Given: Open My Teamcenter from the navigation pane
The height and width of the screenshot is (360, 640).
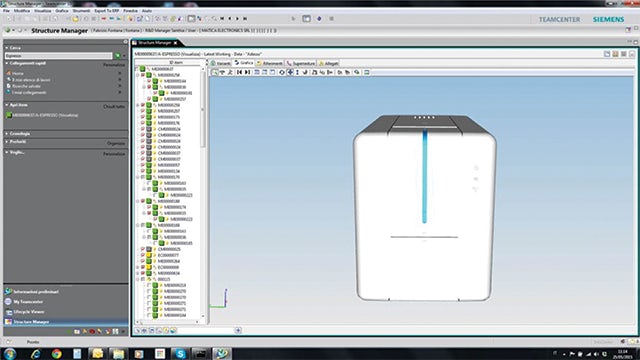Looking at the screenshot, I should click(28, 302).
